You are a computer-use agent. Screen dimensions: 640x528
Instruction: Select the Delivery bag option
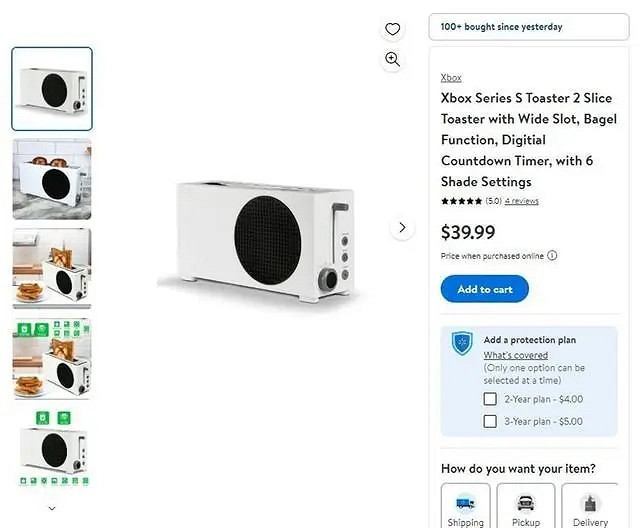pyautogui.click(x=590, y=505)
